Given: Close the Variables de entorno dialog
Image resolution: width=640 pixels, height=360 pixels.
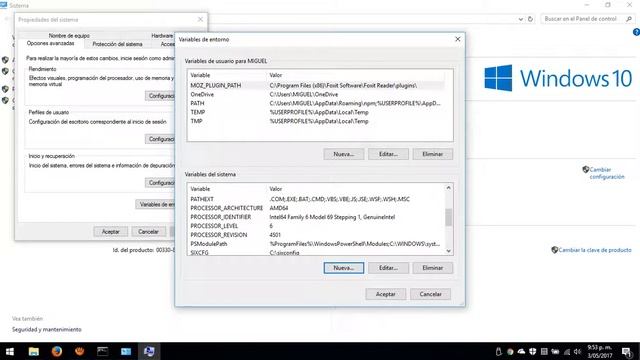Looking at the screenshot, I should 458,39.
